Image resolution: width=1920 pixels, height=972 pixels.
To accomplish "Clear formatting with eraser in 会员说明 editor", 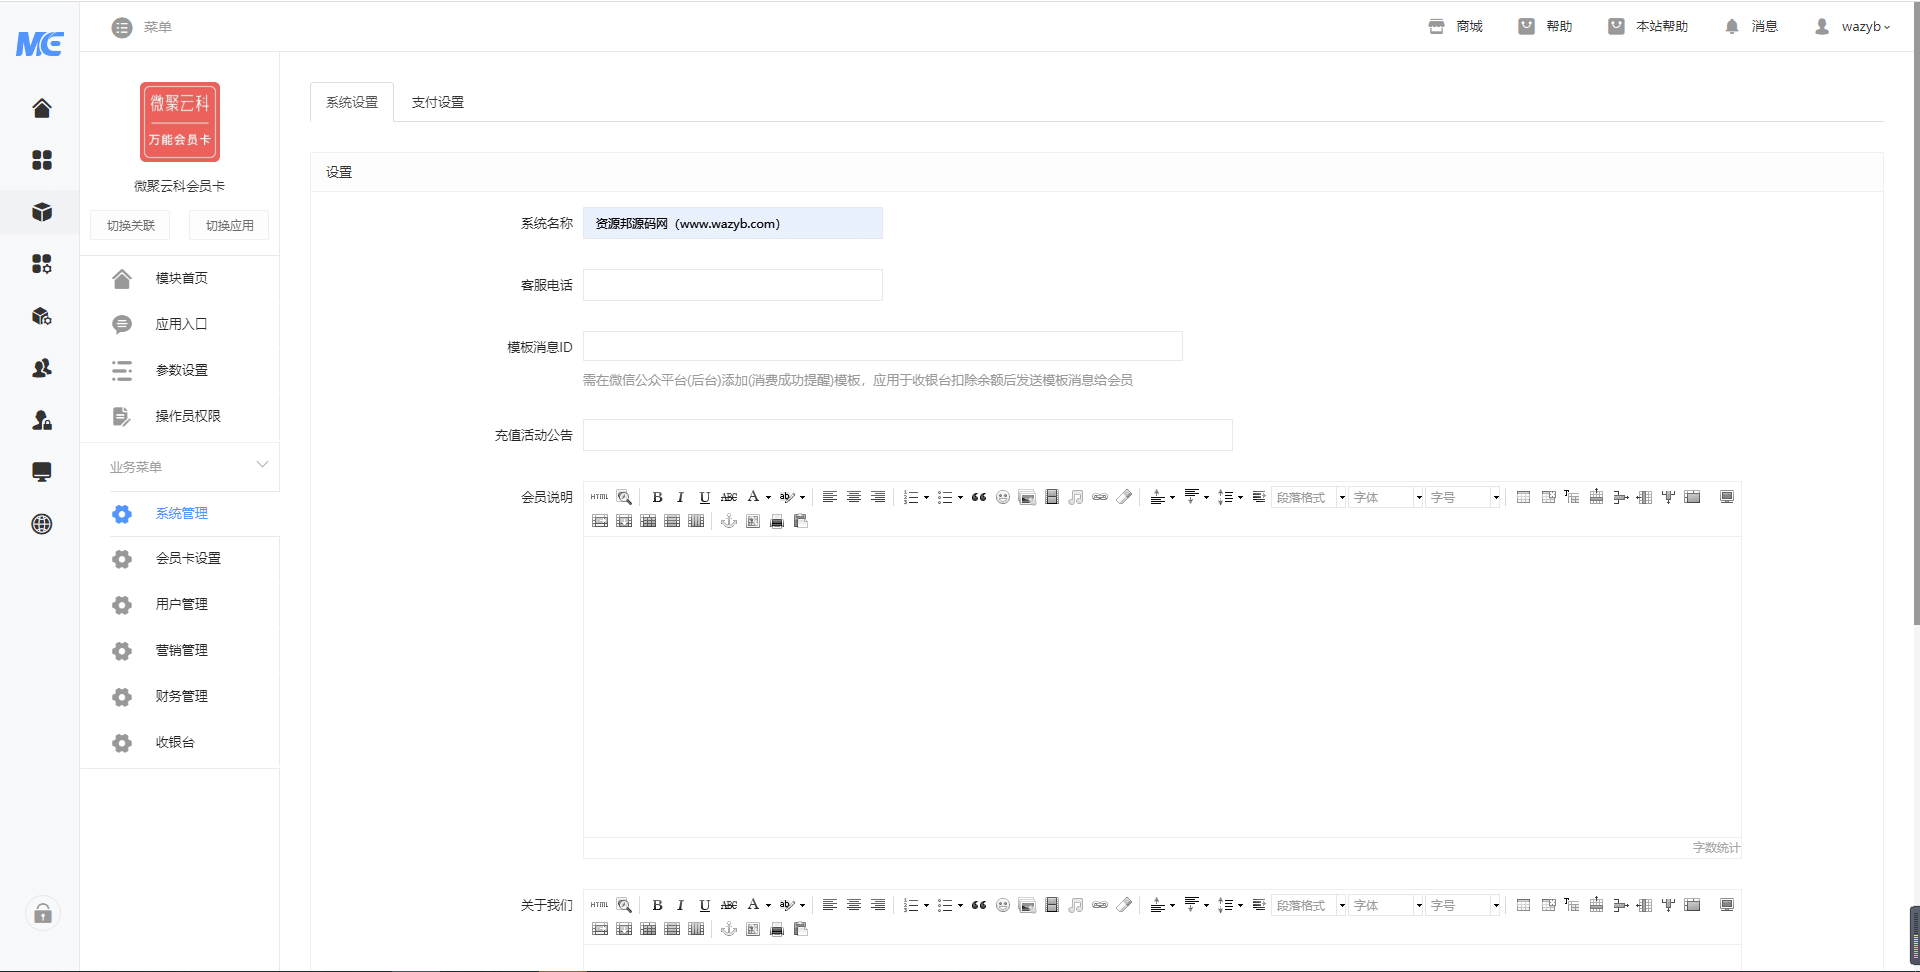I will [x=1124, y=497].
